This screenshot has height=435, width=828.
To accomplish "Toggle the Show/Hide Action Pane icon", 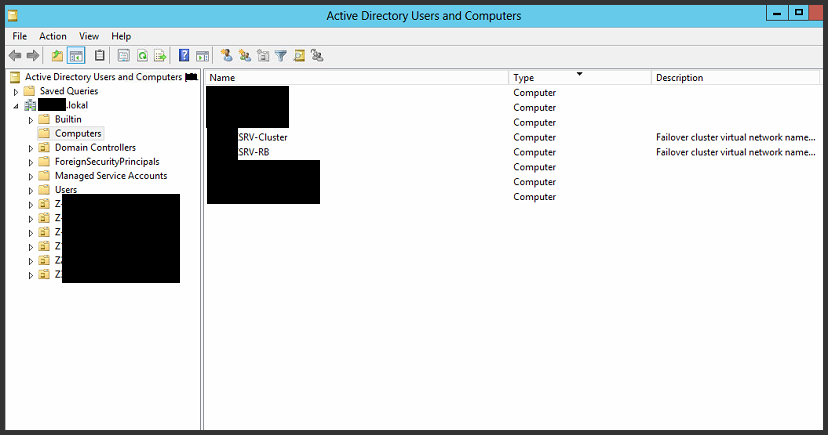I will (202, 55).
